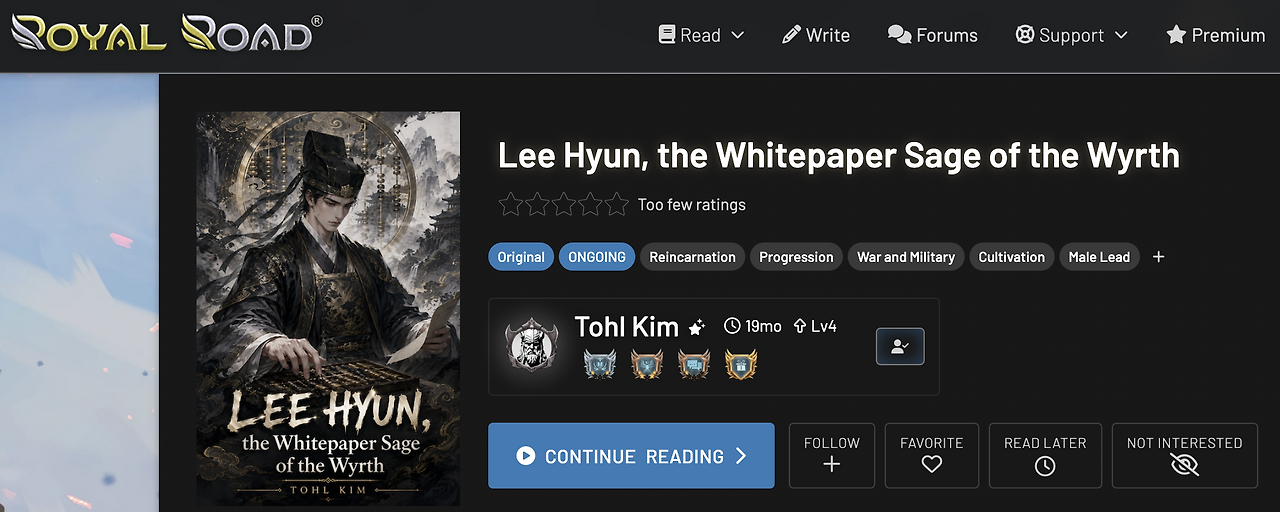Screen dimensions: 1280x512
Task: Open the Reincarnation tag
Action: 692,257
